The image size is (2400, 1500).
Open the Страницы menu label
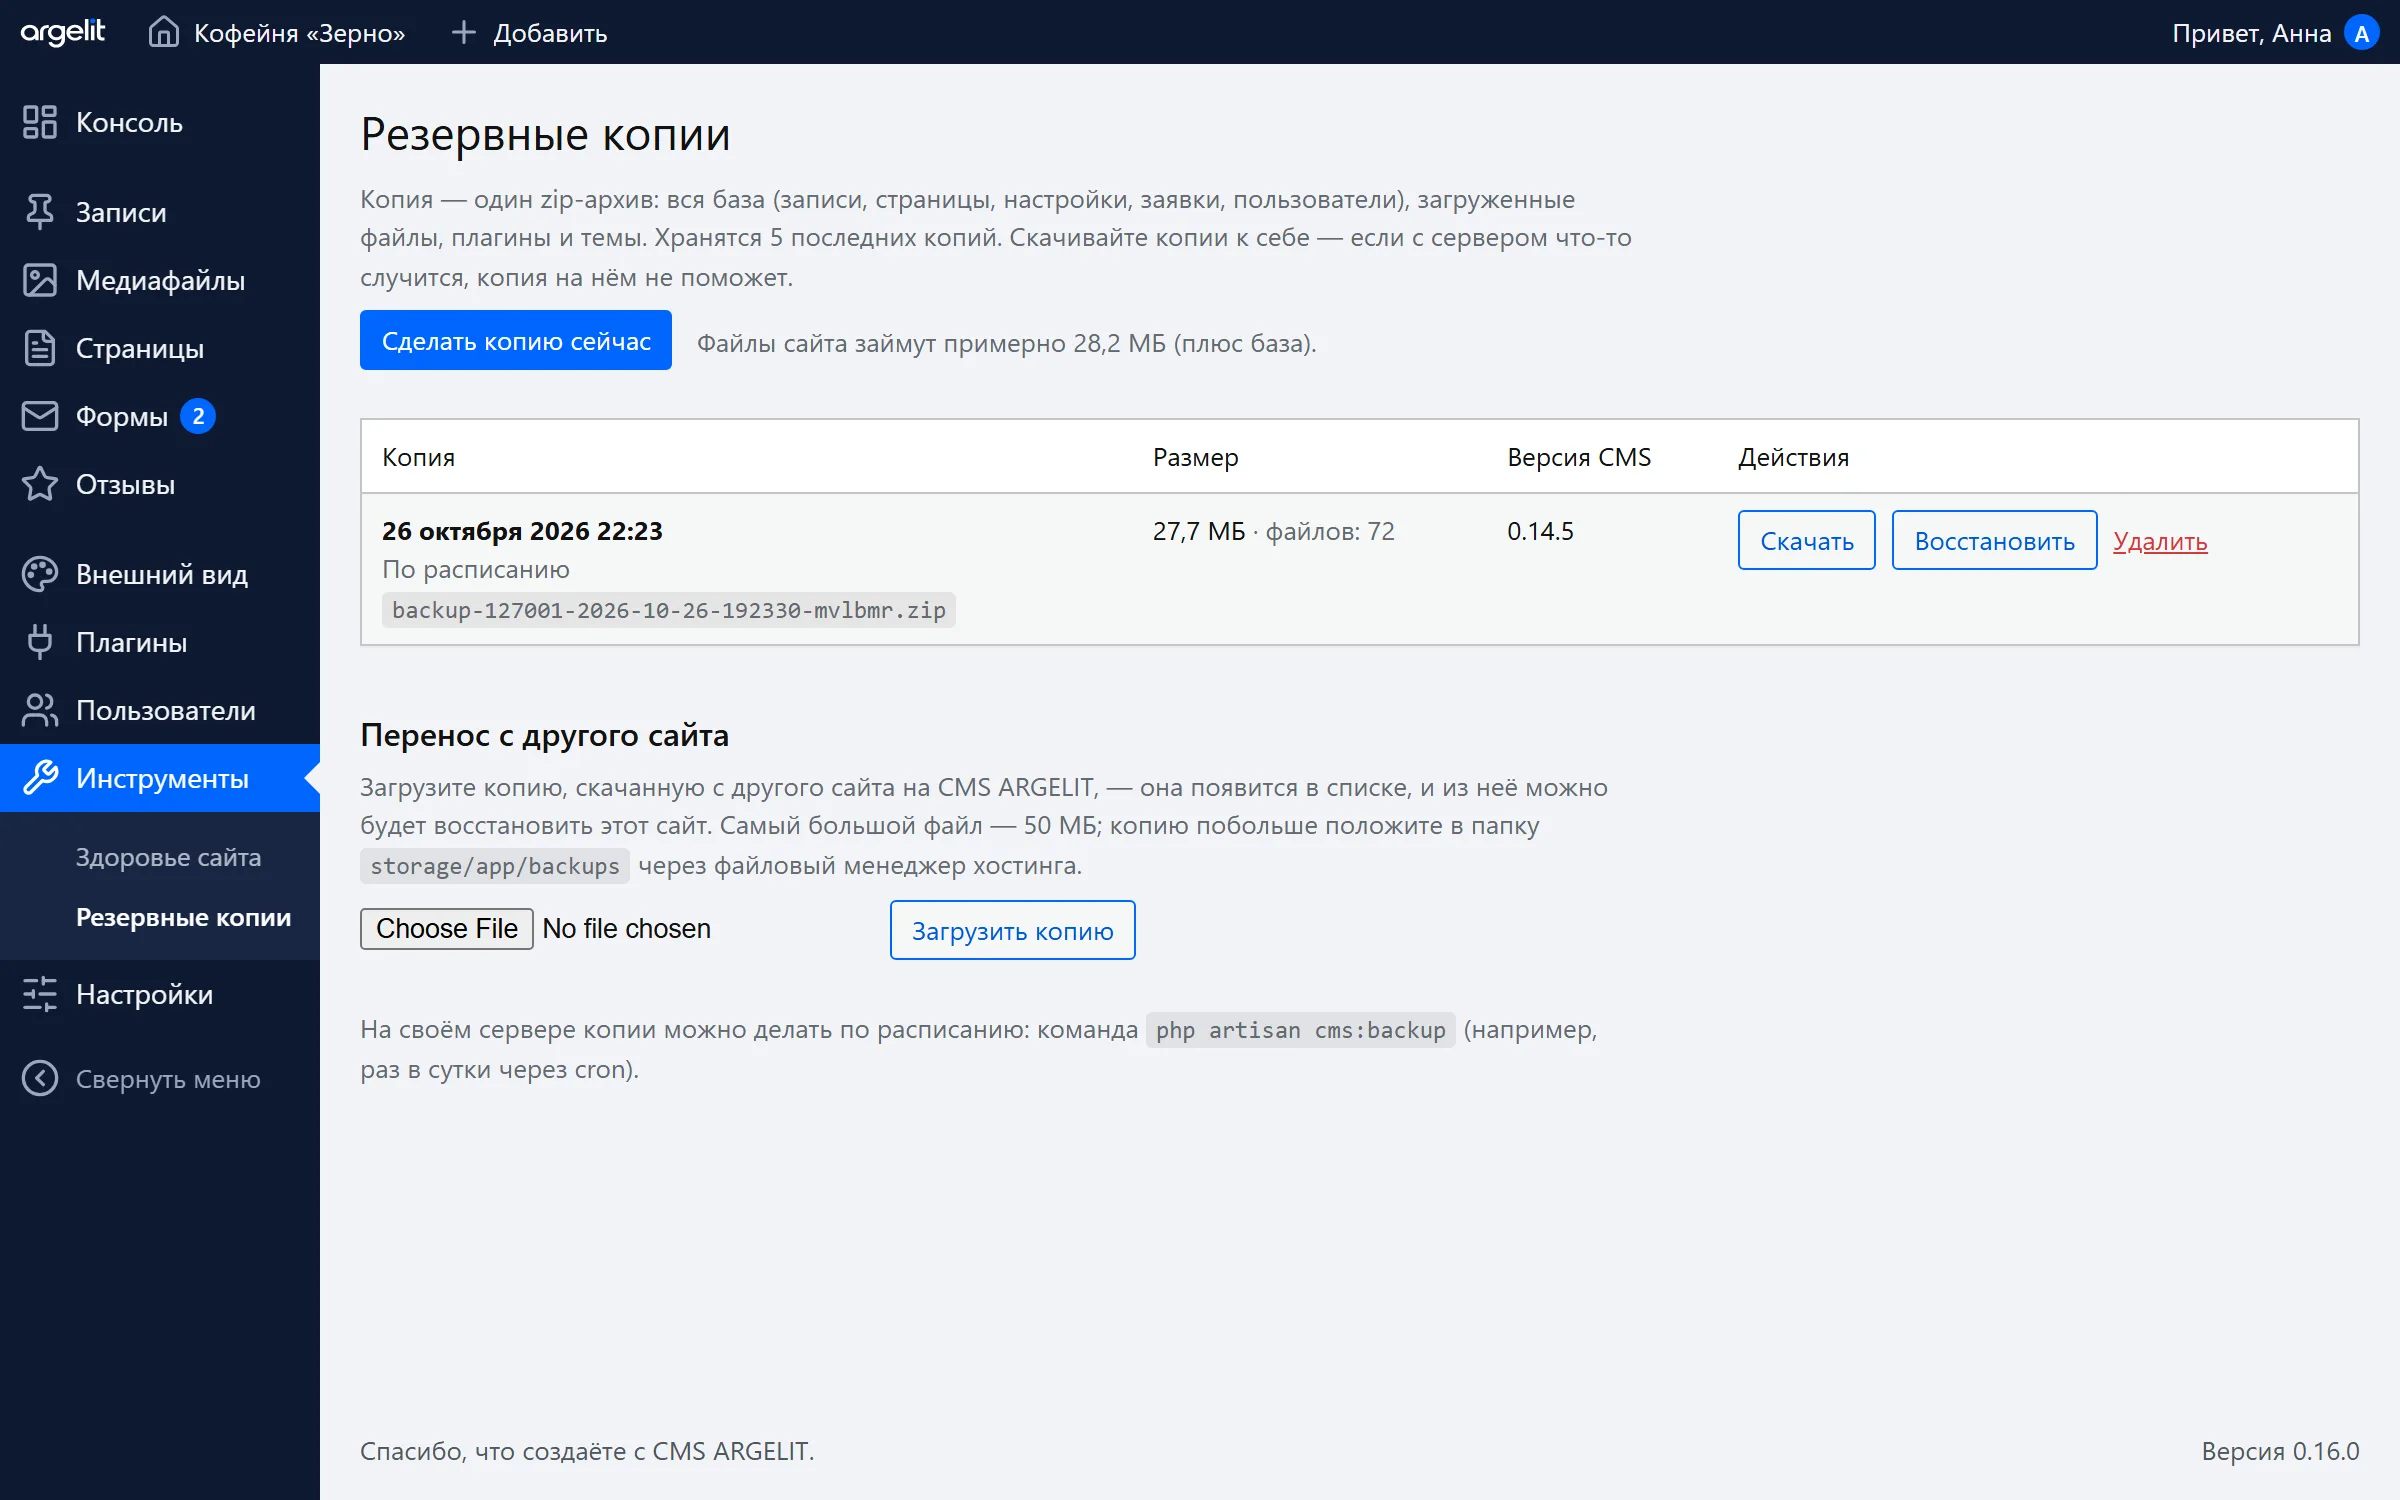point(140,348)
